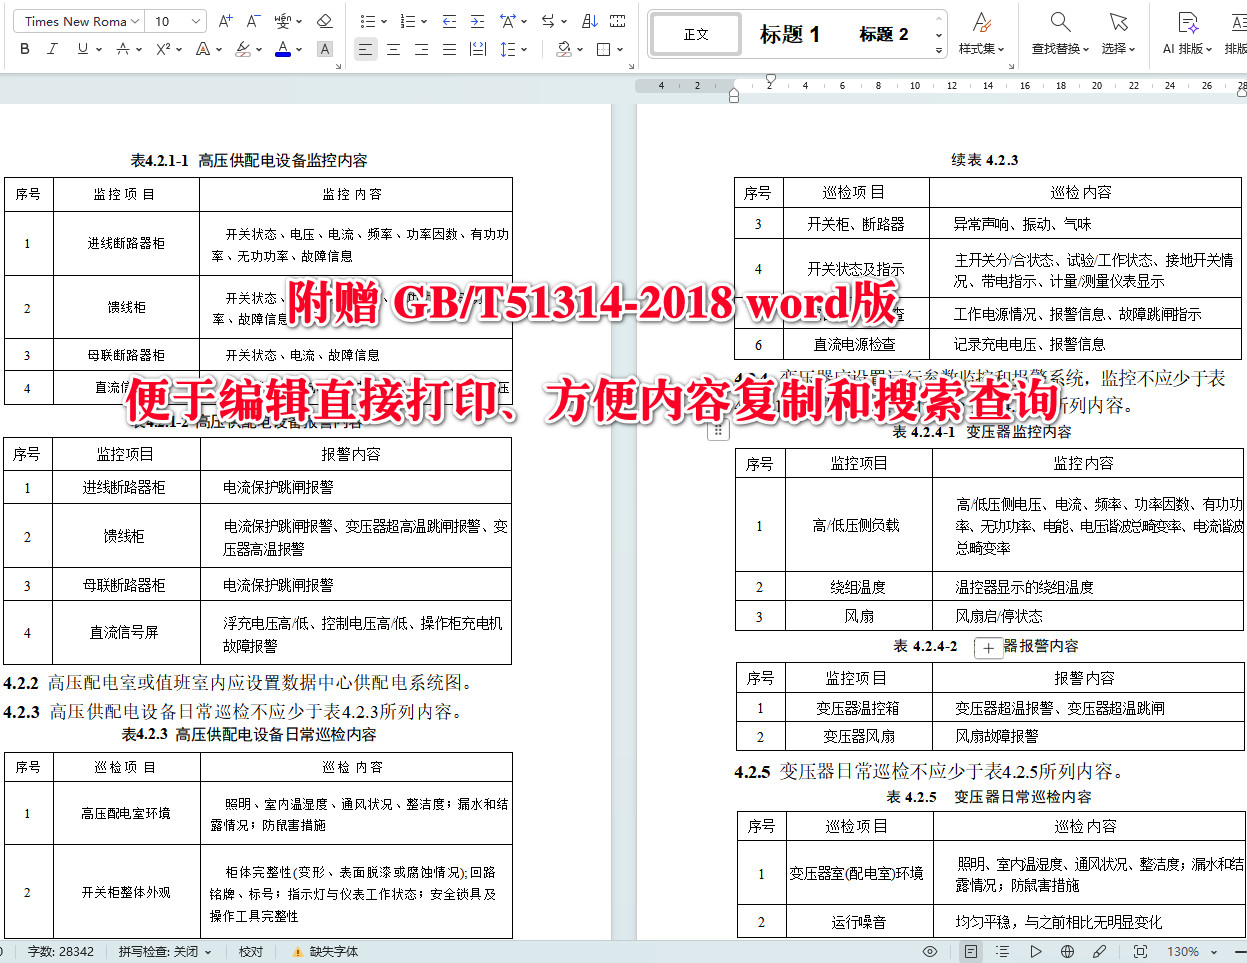Click cell text 进线断路器柜 in first table
This screenshot has height=963, width=1247.
click(x=126, y=243)
